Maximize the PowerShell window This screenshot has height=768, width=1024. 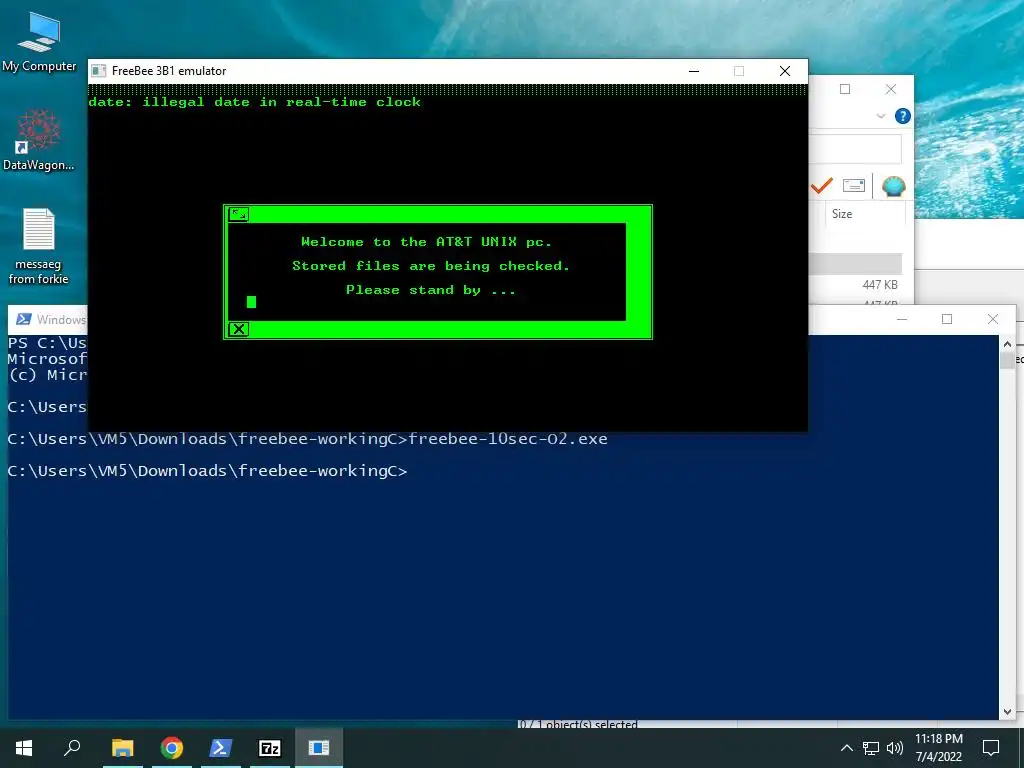[947, 319]
